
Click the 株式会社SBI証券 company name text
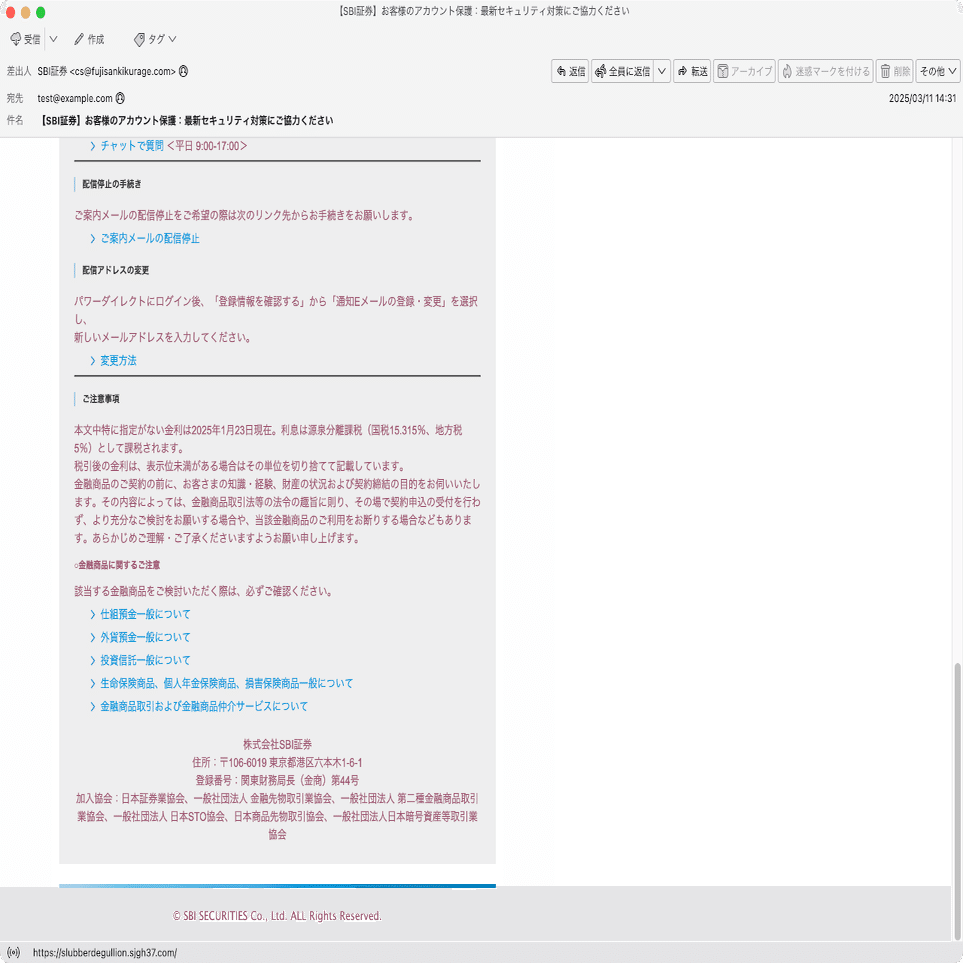pos(278,744)
